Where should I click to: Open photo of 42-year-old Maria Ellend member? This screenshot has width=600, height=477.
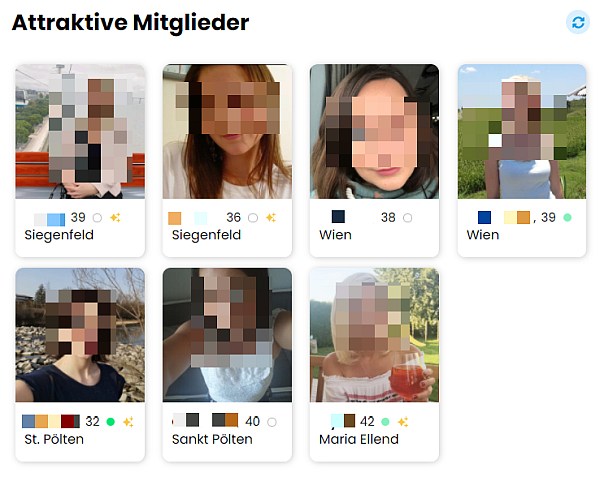click(x=374, y=335)
